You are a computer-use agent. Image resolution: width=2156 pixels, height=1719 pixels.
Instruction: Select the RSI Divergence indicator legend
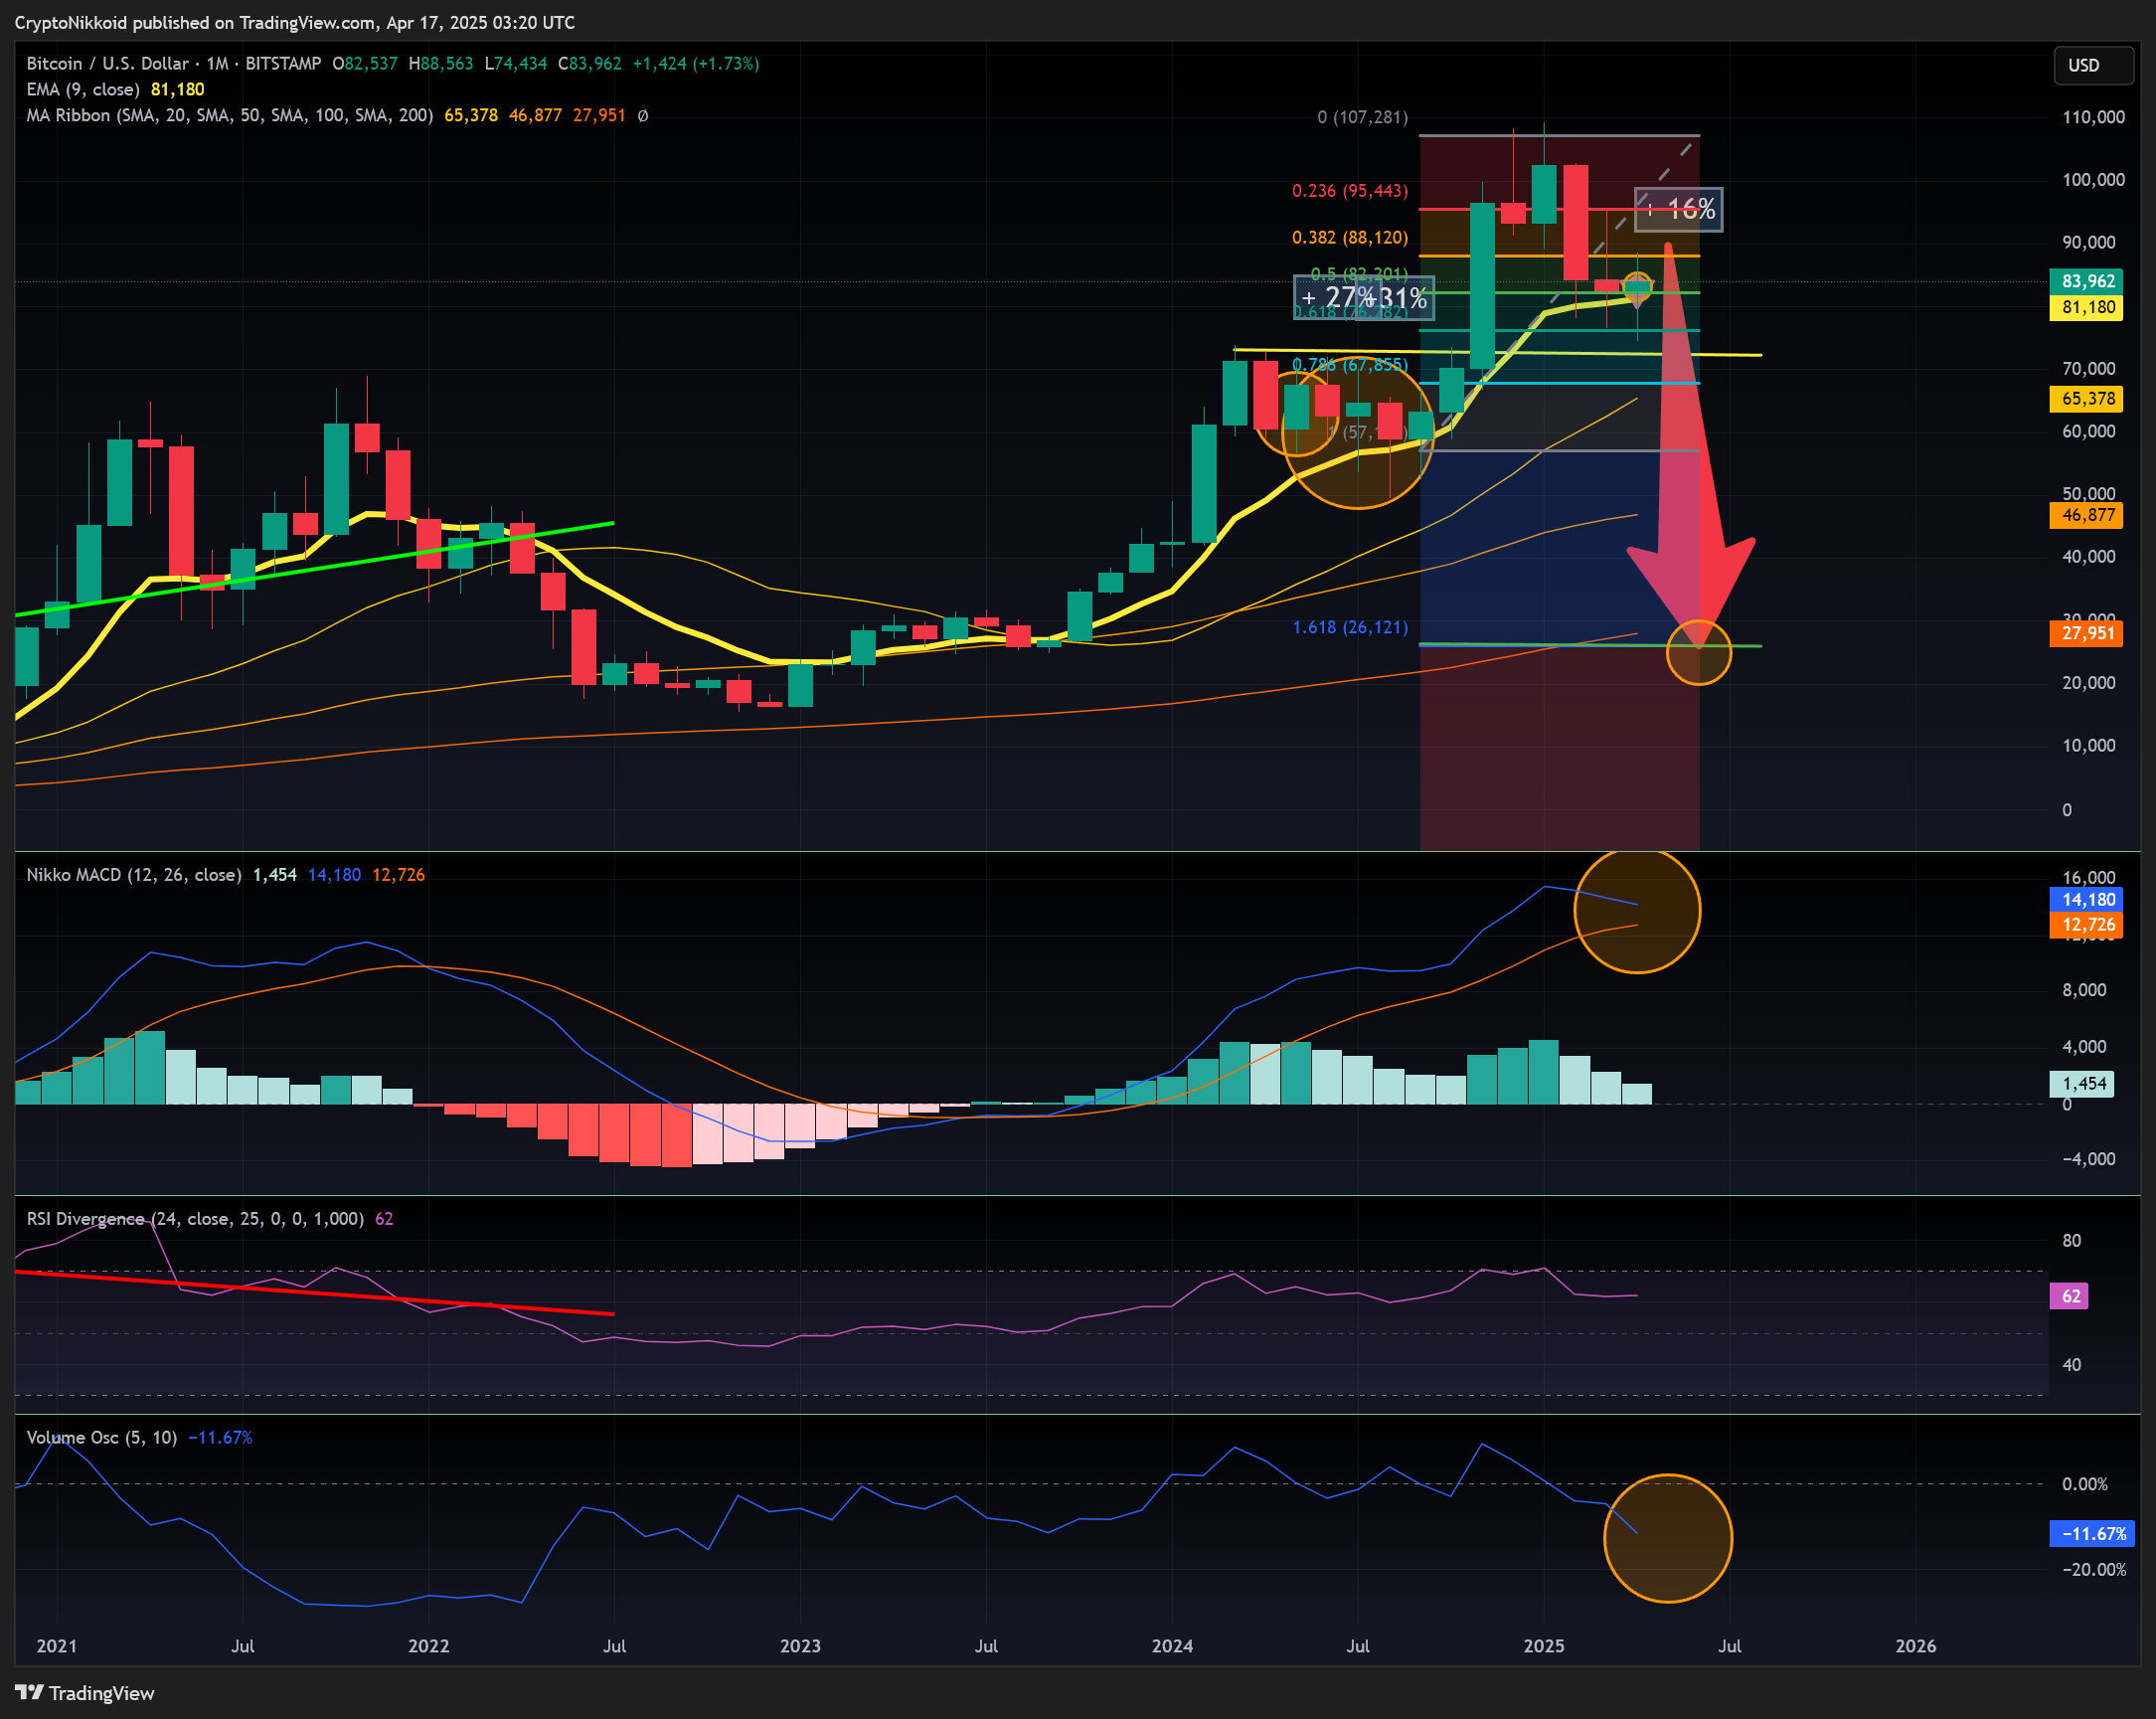tap(195, 1219)
